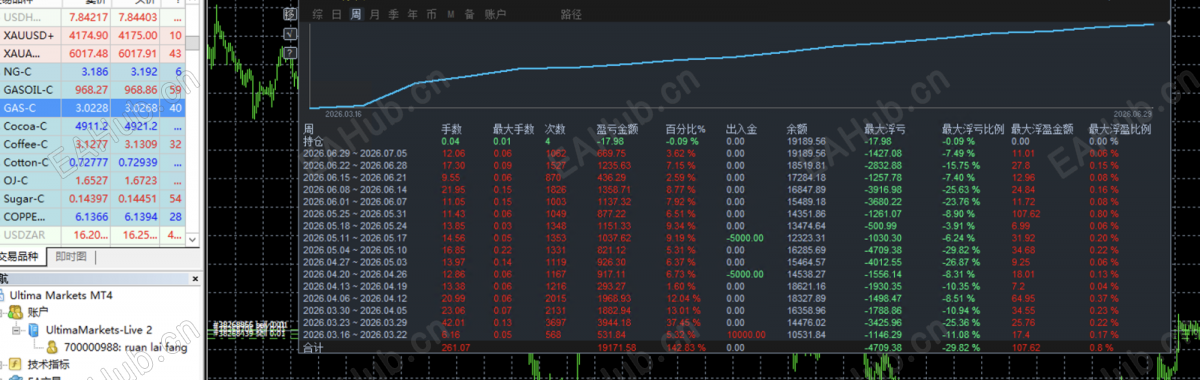Open the 路径 path tab
This screenshot has height=380, width=1200.
[x=571, y=14]
